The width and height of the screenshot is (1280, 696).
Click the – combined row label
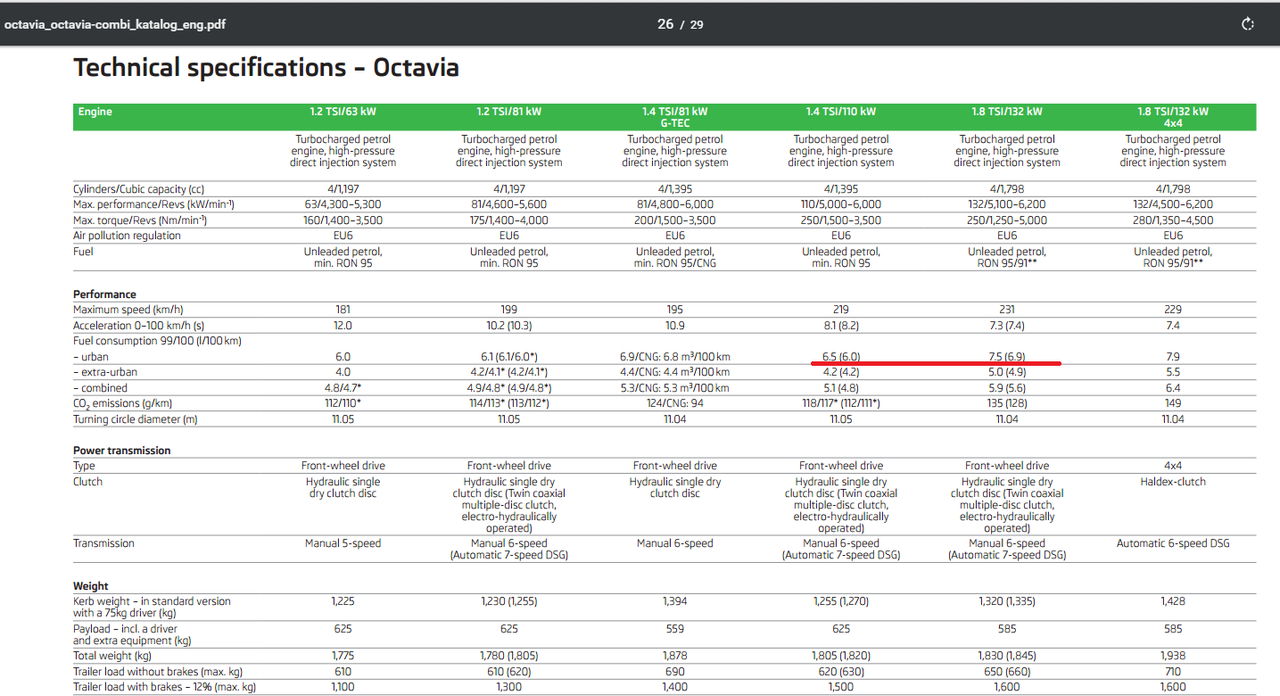click(100, 388)
